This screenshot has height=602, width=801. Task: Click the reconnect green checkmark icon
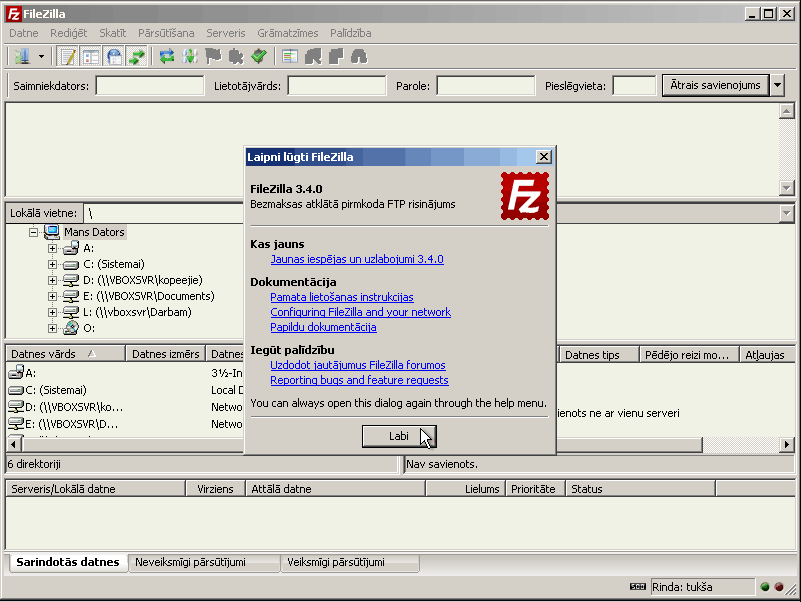(258, 56)
